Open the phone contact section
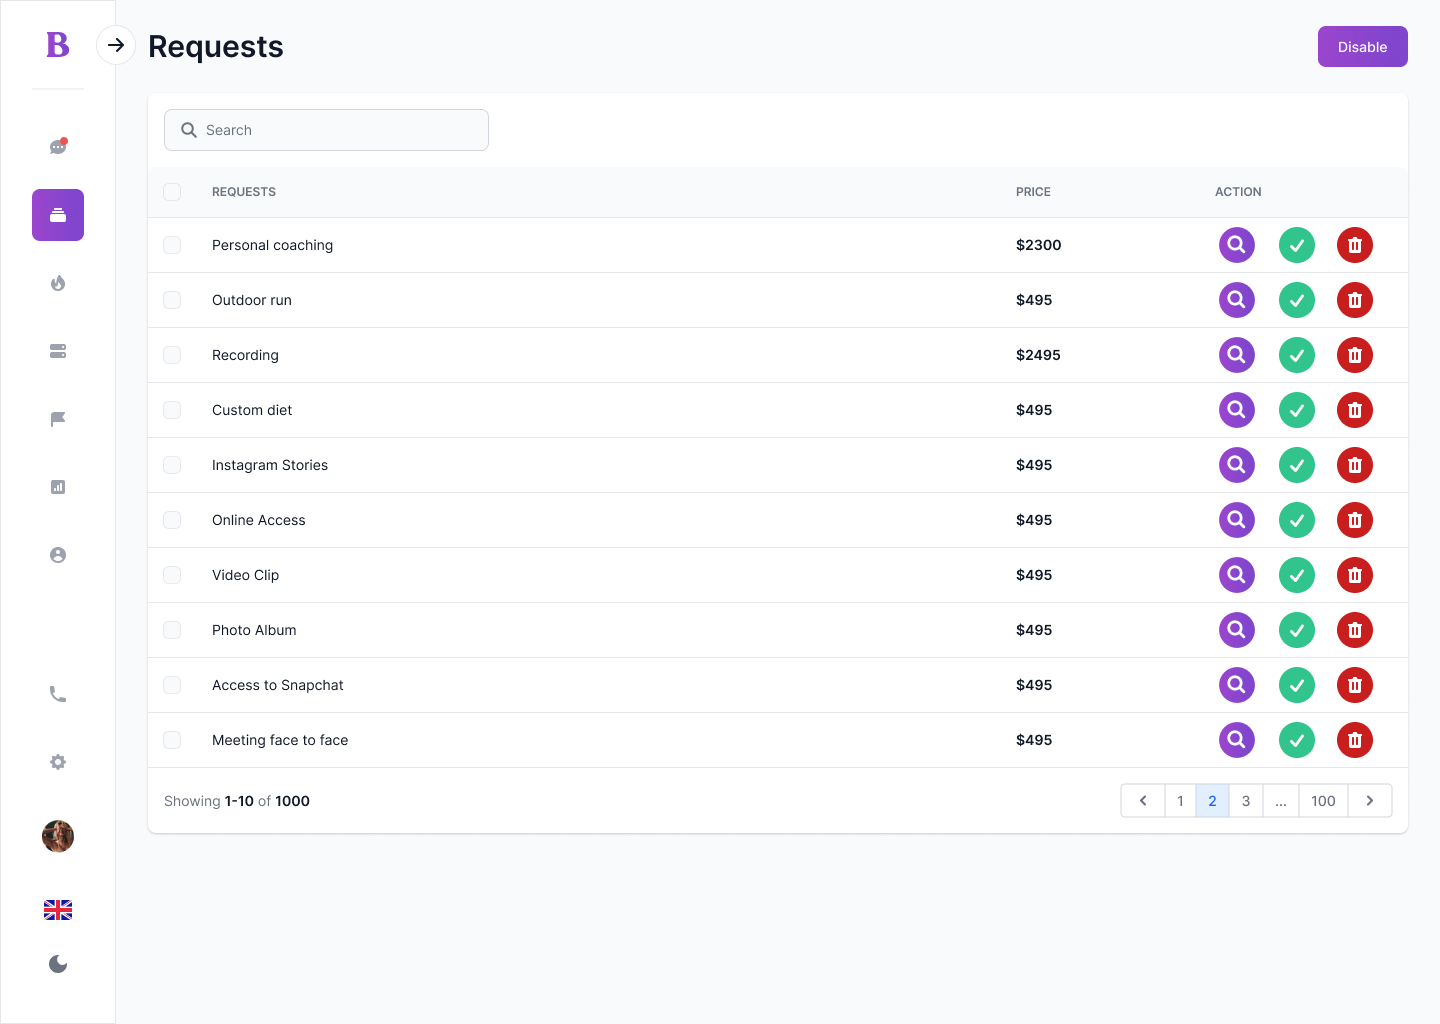1440x1024 pixels. [x=57, y=694]
